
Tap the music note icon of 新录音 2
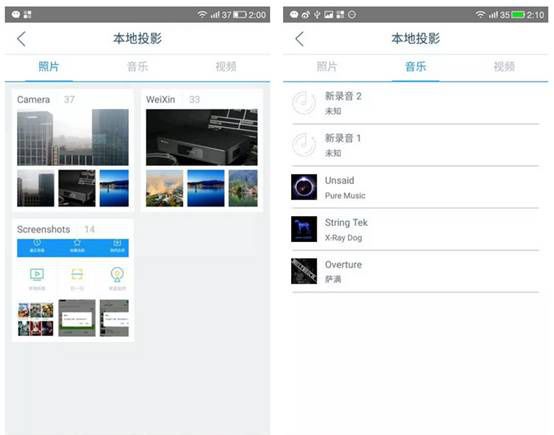point(304,103)
